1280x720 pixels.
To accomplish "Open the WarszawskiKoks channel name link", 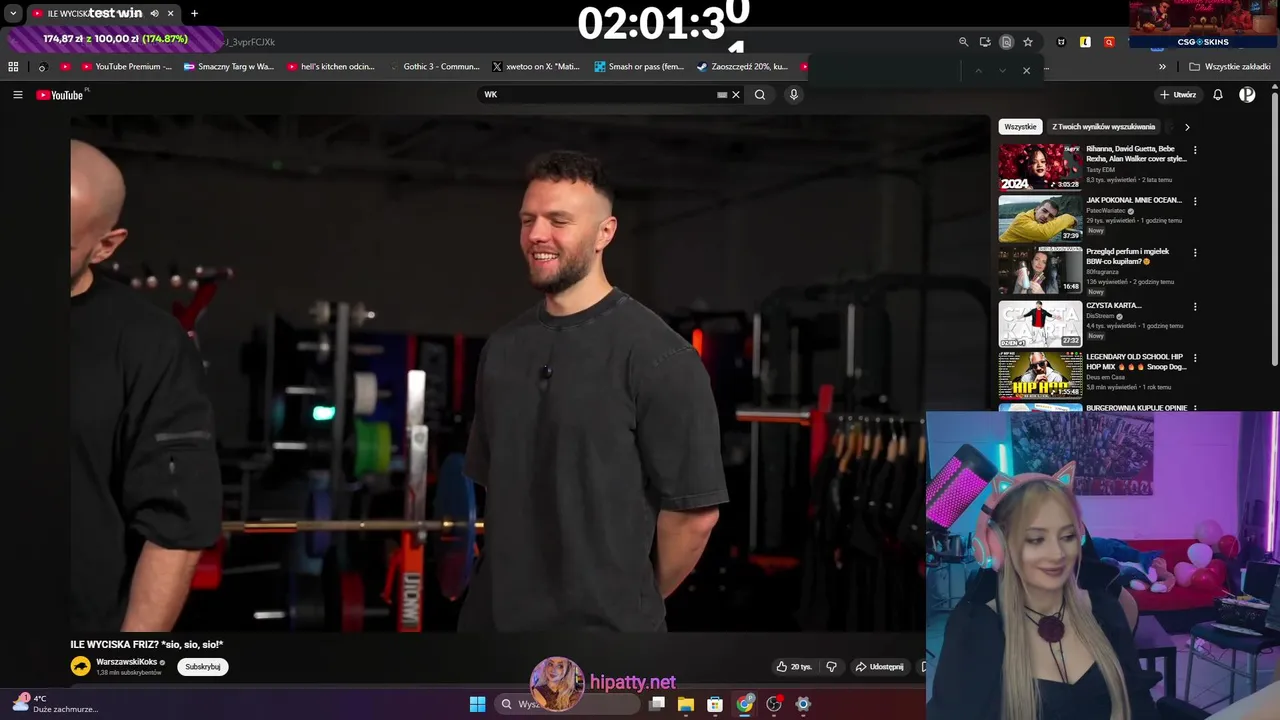I will 126,662.
